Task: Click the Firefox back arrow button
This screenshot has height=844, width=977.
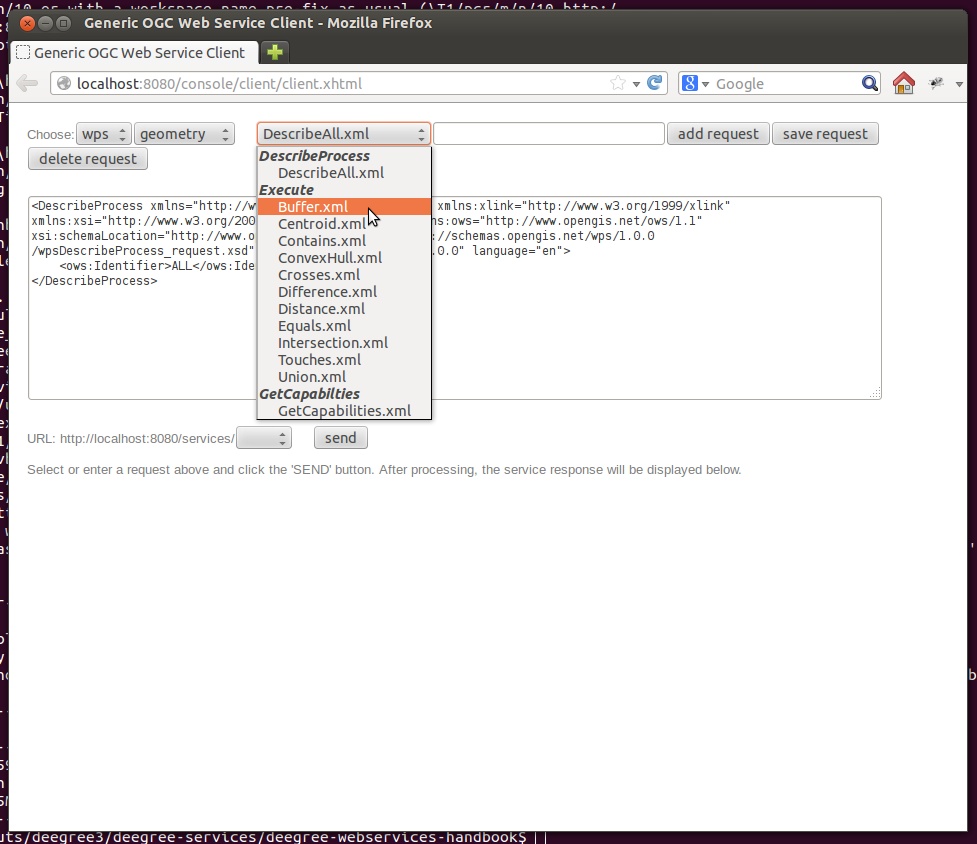Action: [27, 83]
